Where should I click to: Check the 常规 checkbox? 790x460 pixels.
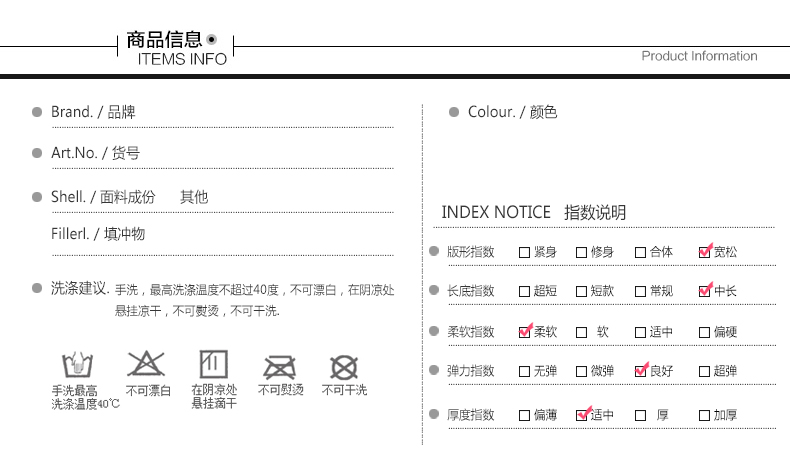pos(640,291)
